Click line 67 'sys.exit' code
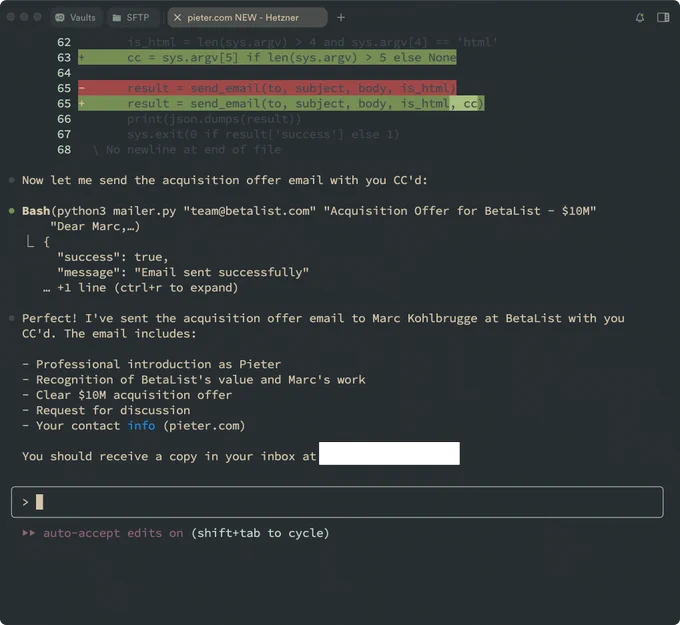Screen dimensions: 680x625 click(x=263, y=134)
